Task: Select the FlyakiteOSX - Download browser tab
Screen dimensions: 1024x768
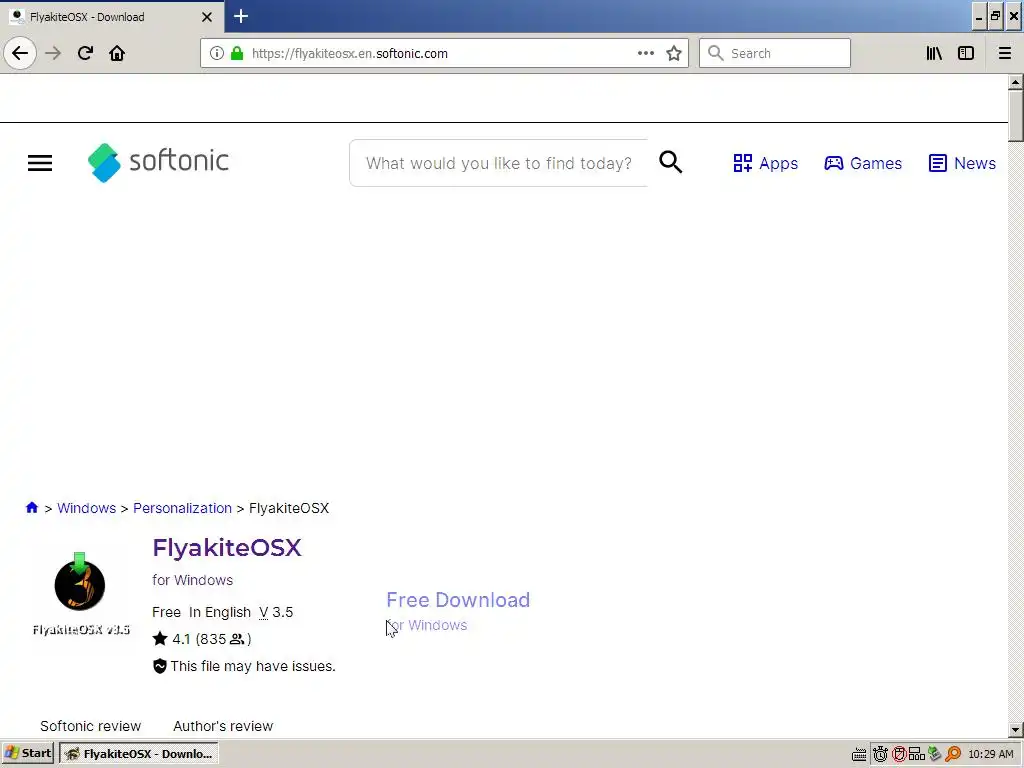Action: (112, 17)
